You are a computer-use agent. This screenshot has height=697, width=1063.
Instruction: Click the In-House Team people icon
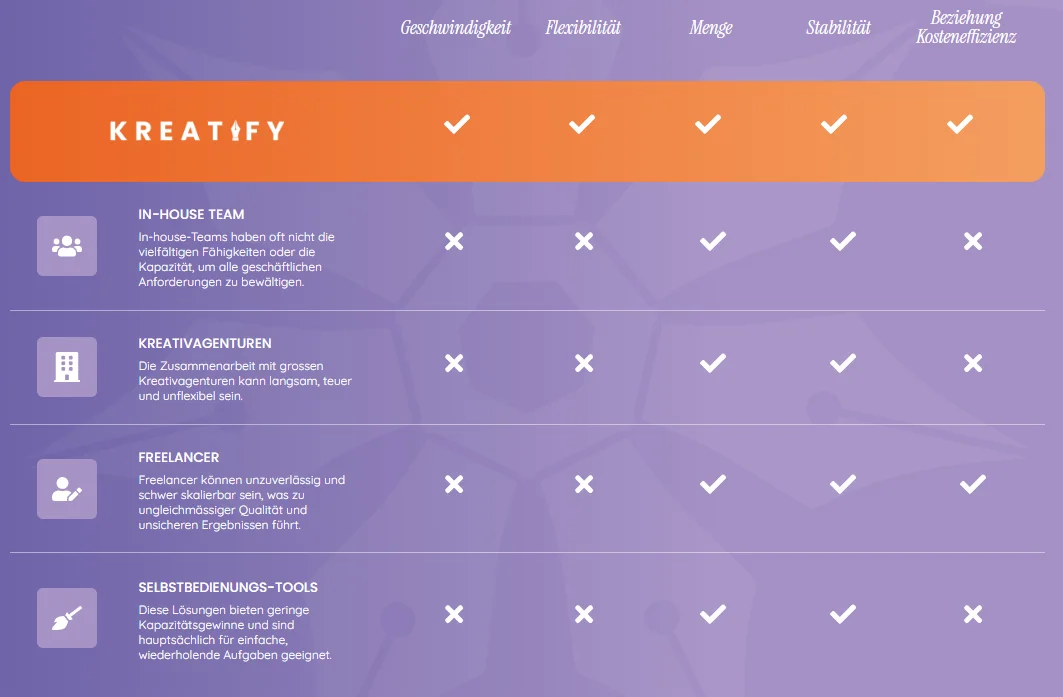(x=67, y=246)
